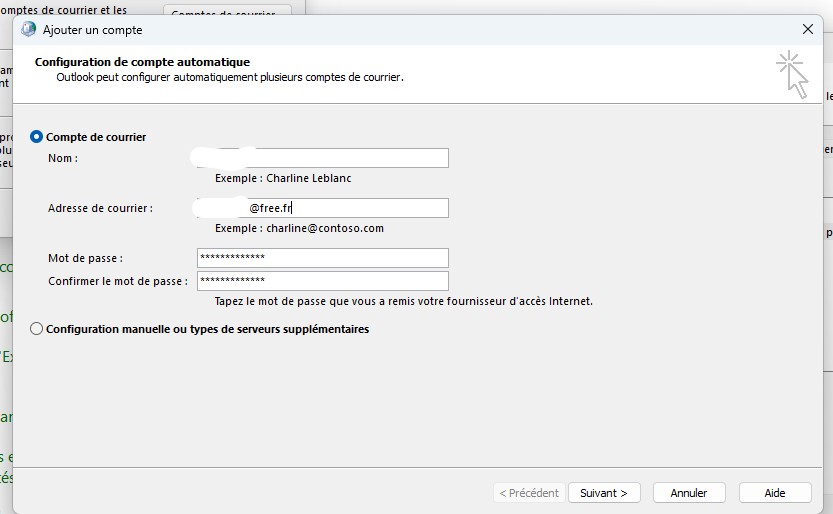The height and width of the screenshot is (514, 833).
Task: Click the 'Mot de passe :' label
Action: point(86,258)
